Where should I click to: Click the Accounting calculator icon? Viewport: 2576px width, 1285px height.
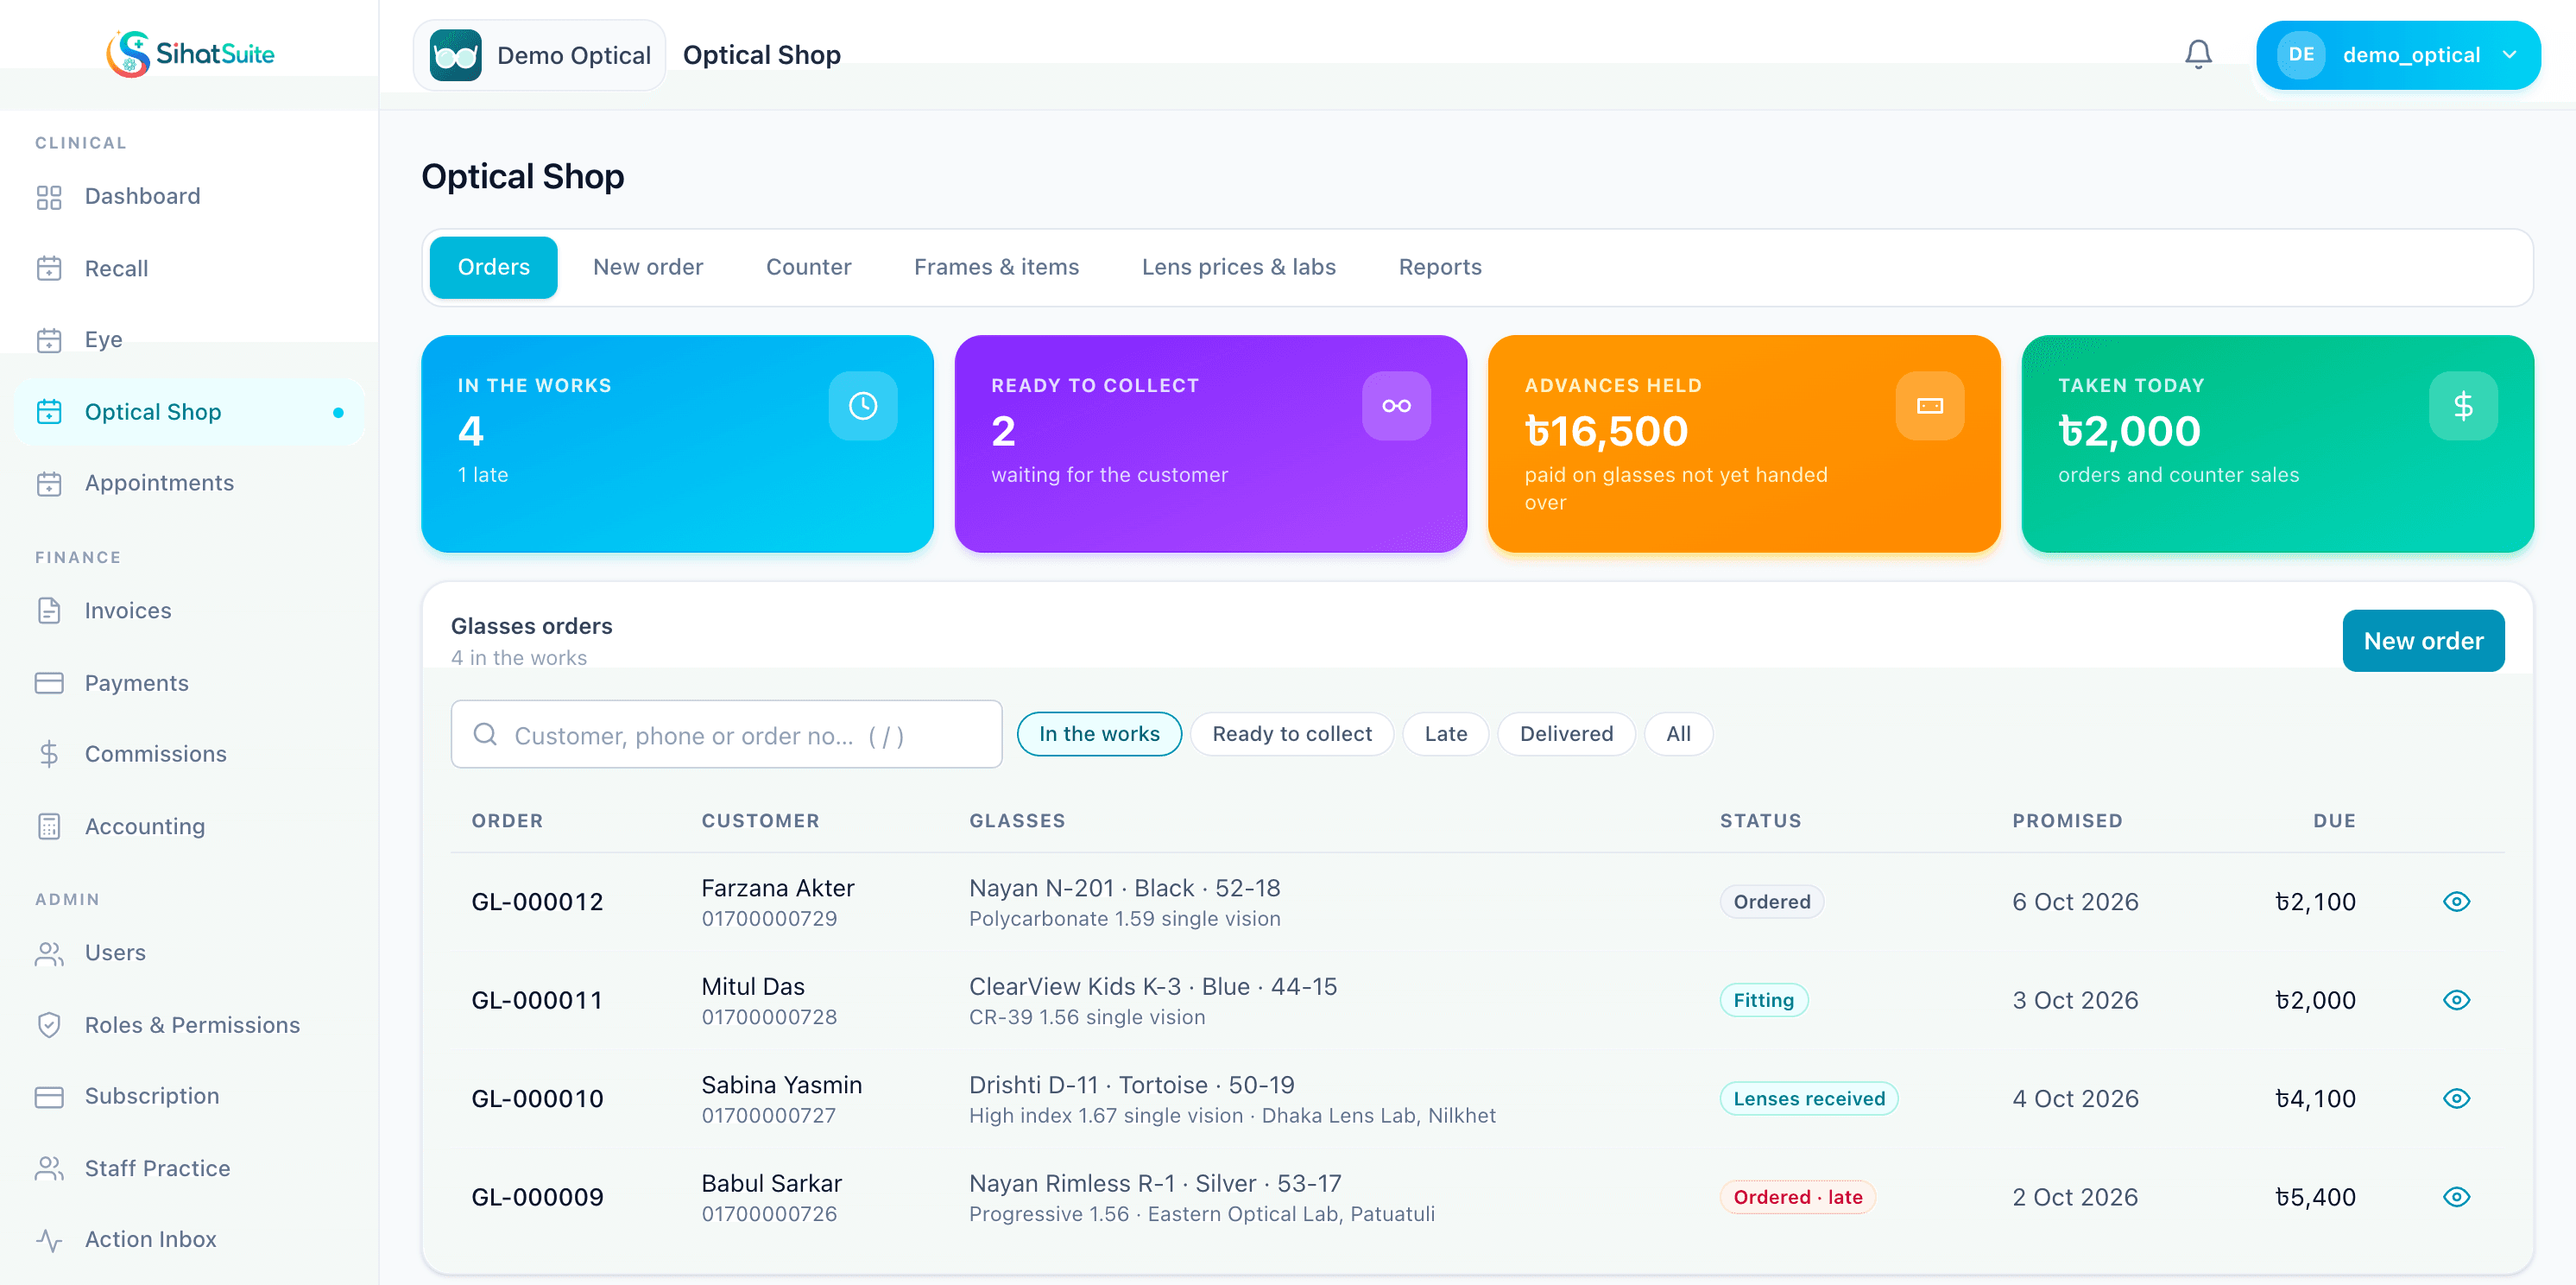(49, 826)
